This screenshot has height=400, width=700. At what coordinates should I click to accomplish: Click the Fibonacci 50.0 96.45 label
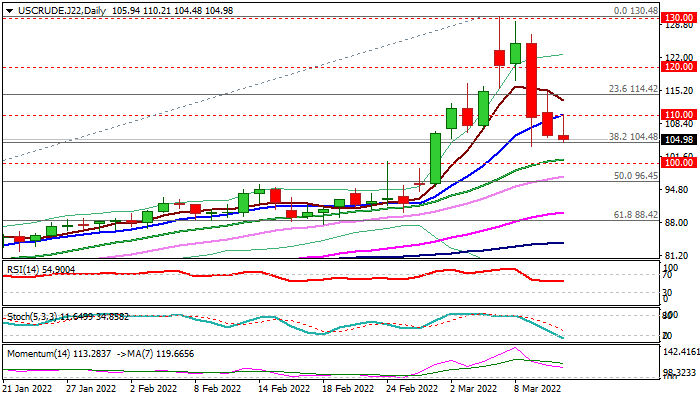[x=636, y=176]
